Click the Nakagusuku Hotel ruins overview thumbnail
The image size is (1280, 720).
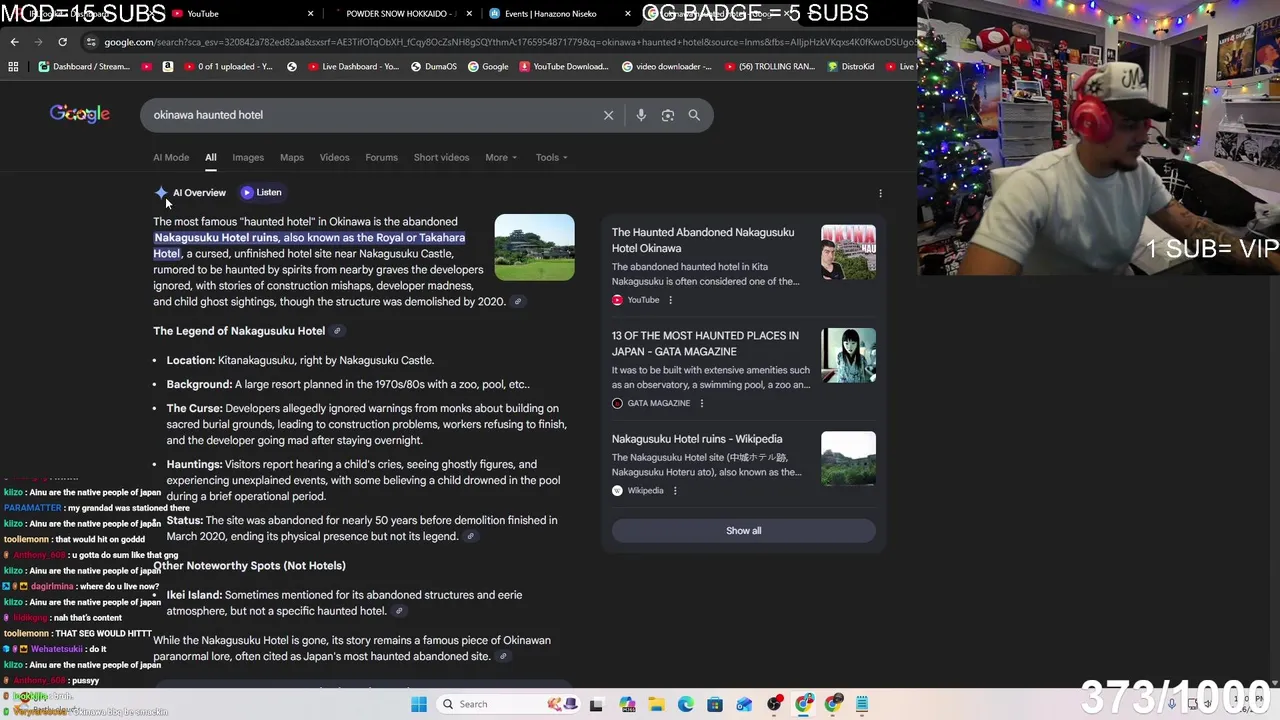534,247
